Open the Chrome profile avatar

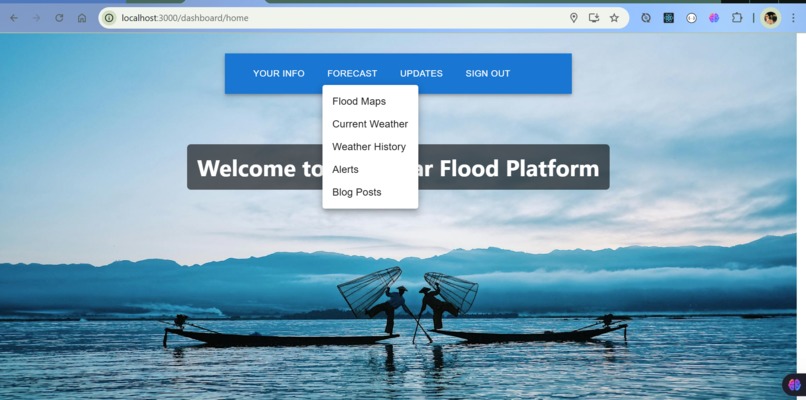click(771, 18)
